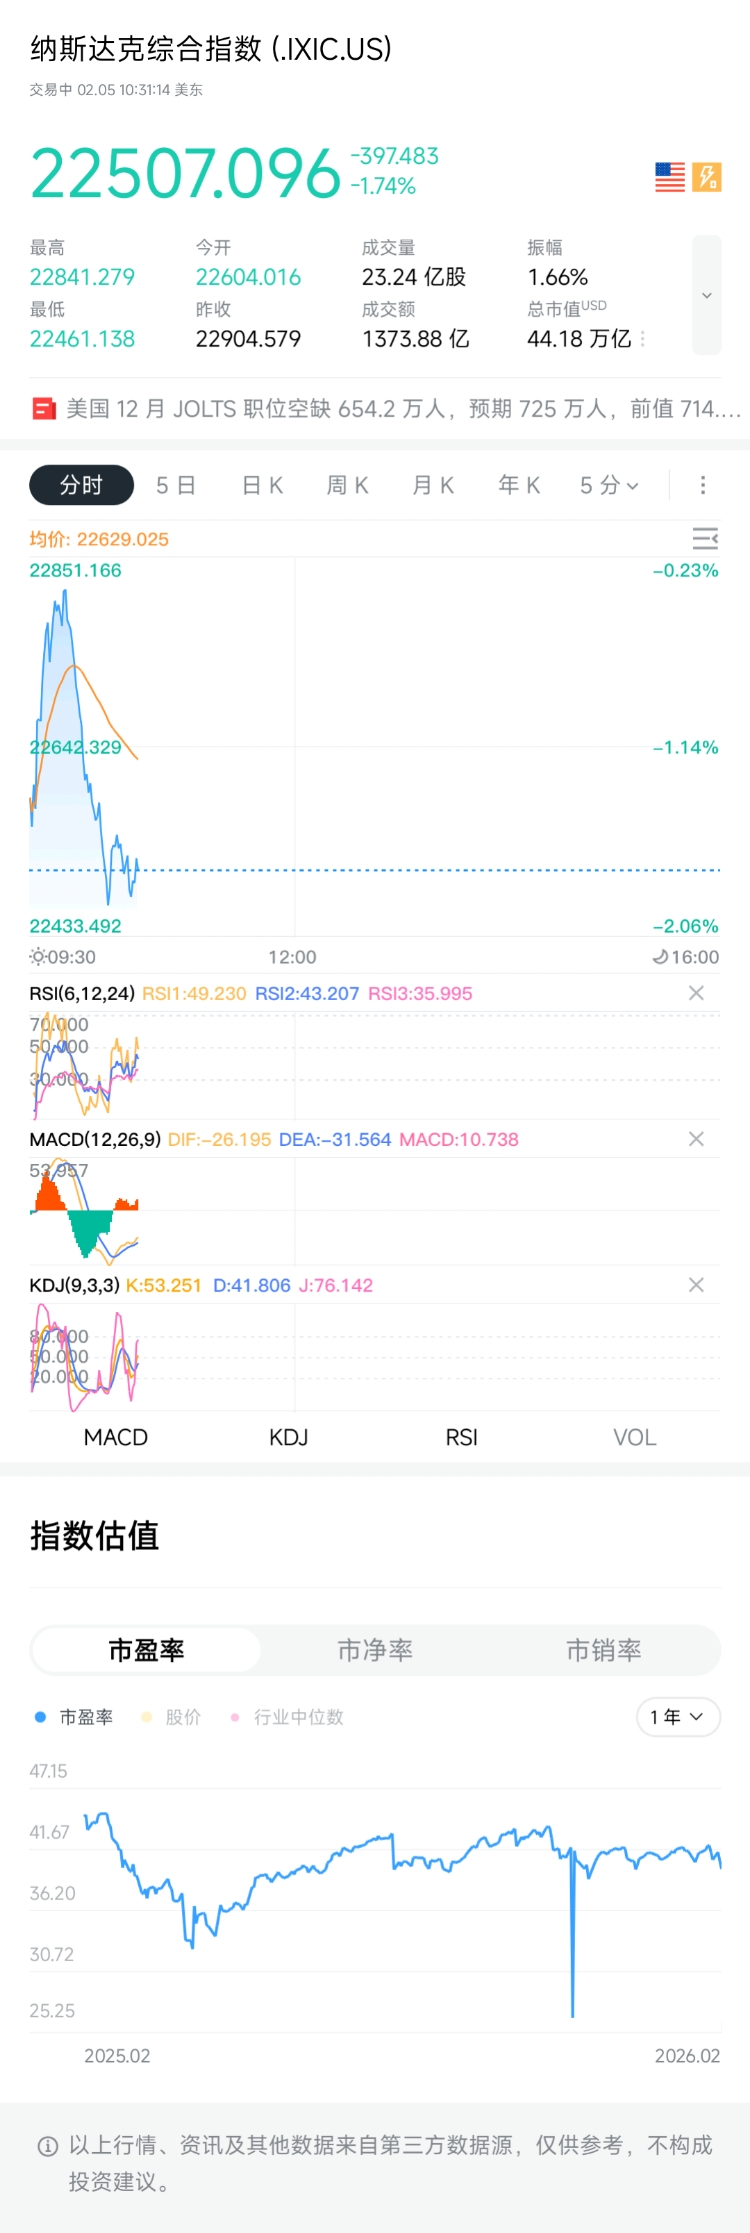Expand the quote details chevron
Screen dimensions: 750x2233
click(x=707, y=295)
